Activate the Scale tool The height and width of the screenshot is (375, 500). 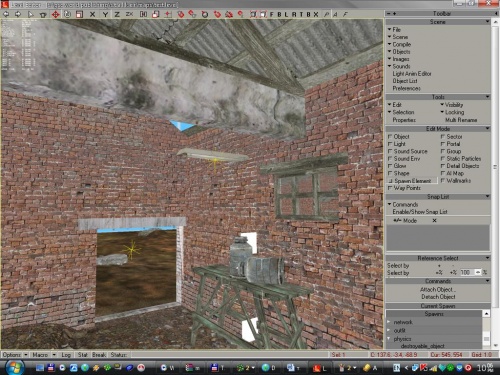[79, 14]
